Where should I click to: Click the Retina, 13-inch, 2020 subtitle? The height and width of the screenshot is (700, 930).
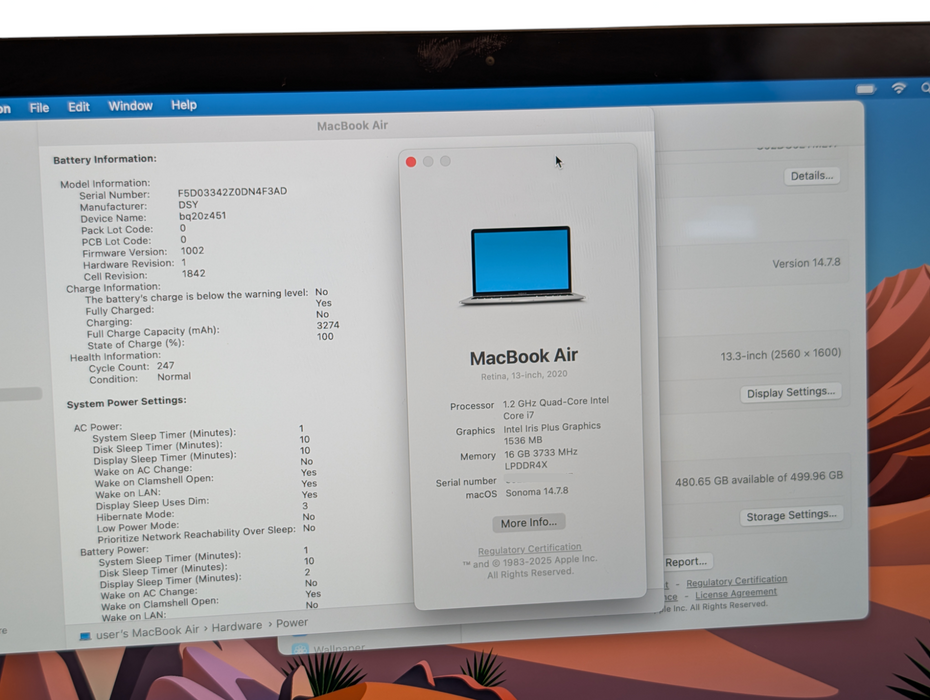(x=524, y=376)
